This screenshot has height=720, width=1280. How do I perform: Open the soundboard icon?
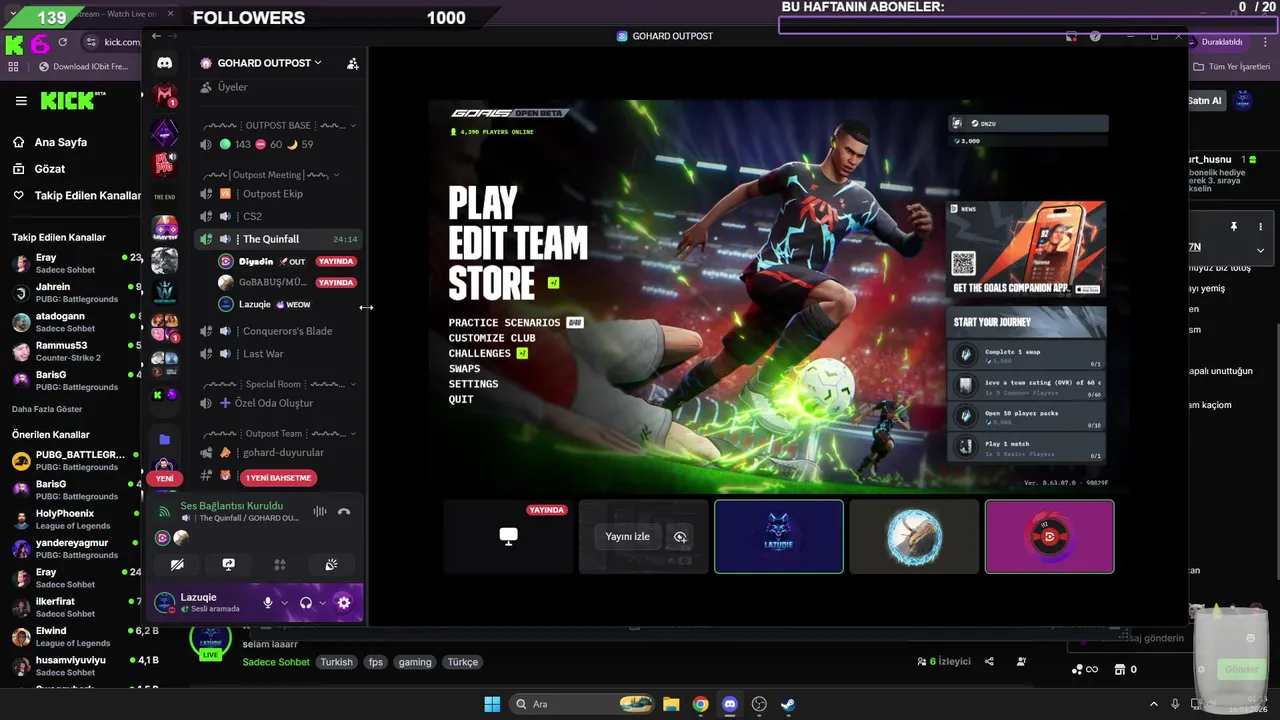click(x=331, y=565)
